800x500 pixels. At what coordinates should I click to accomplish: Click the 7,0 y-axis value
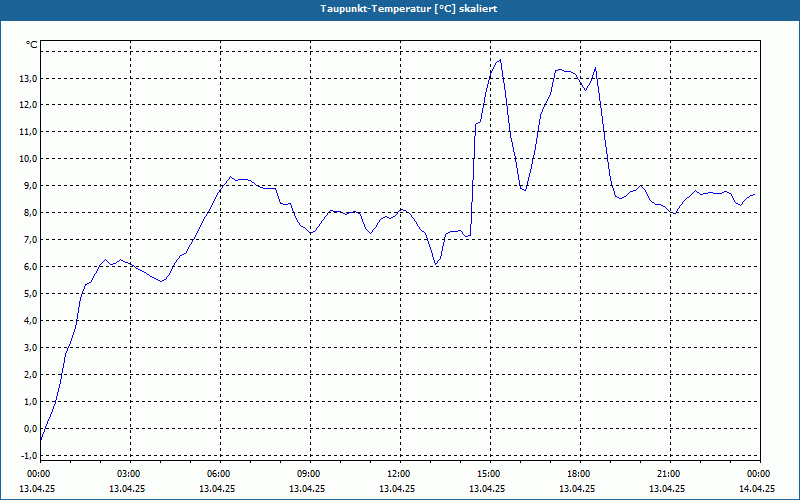[30, 240]
